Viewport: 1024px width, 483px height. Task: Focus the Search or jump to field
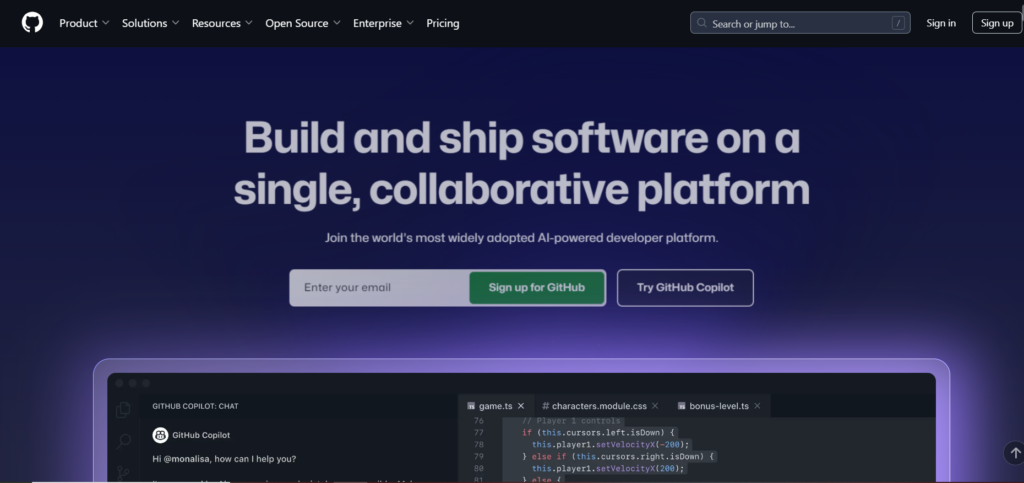tap(800, 23)
